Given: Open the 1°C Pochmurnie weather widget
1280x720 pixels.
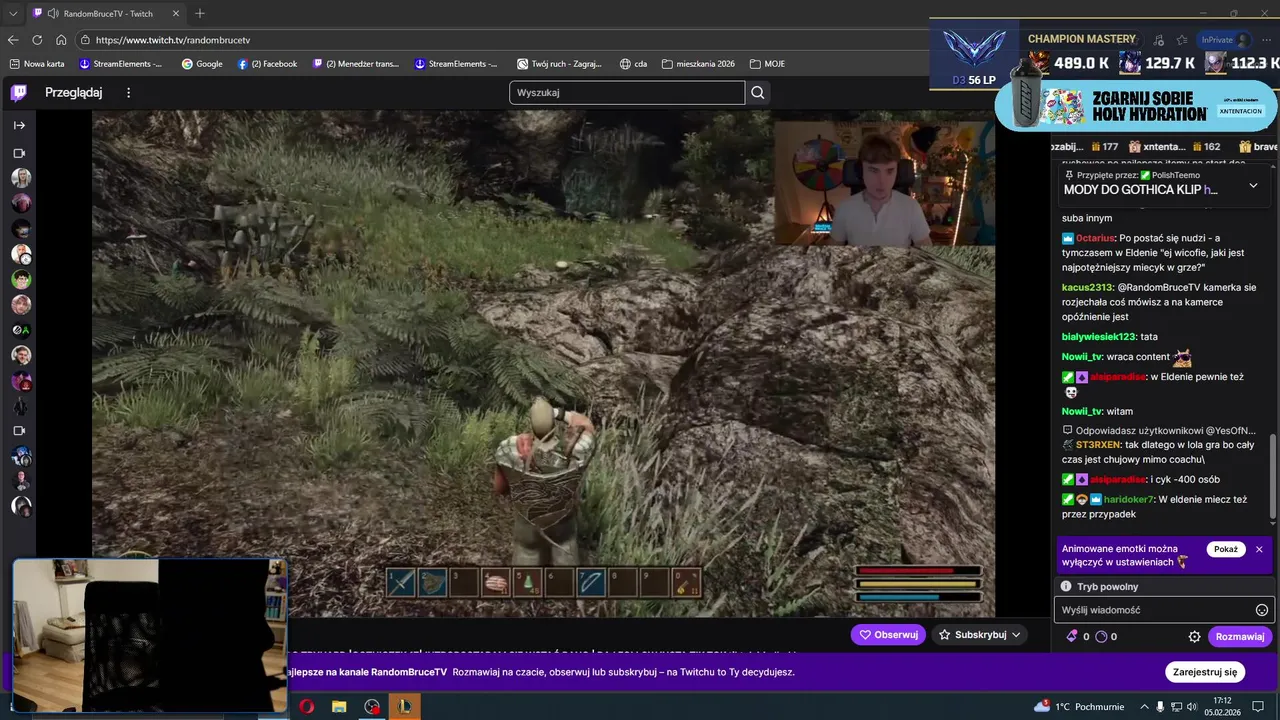Looking at the screenshot, I should tap(1077, 707).
